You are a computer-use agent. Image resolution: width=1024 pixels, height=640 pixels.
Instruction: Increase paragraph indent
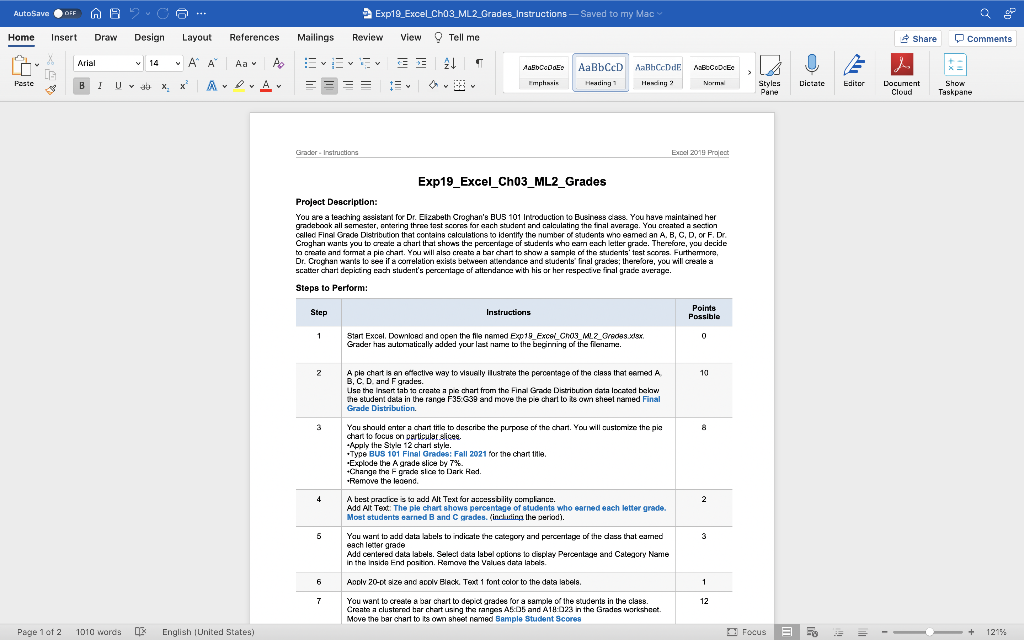point(421,63)
